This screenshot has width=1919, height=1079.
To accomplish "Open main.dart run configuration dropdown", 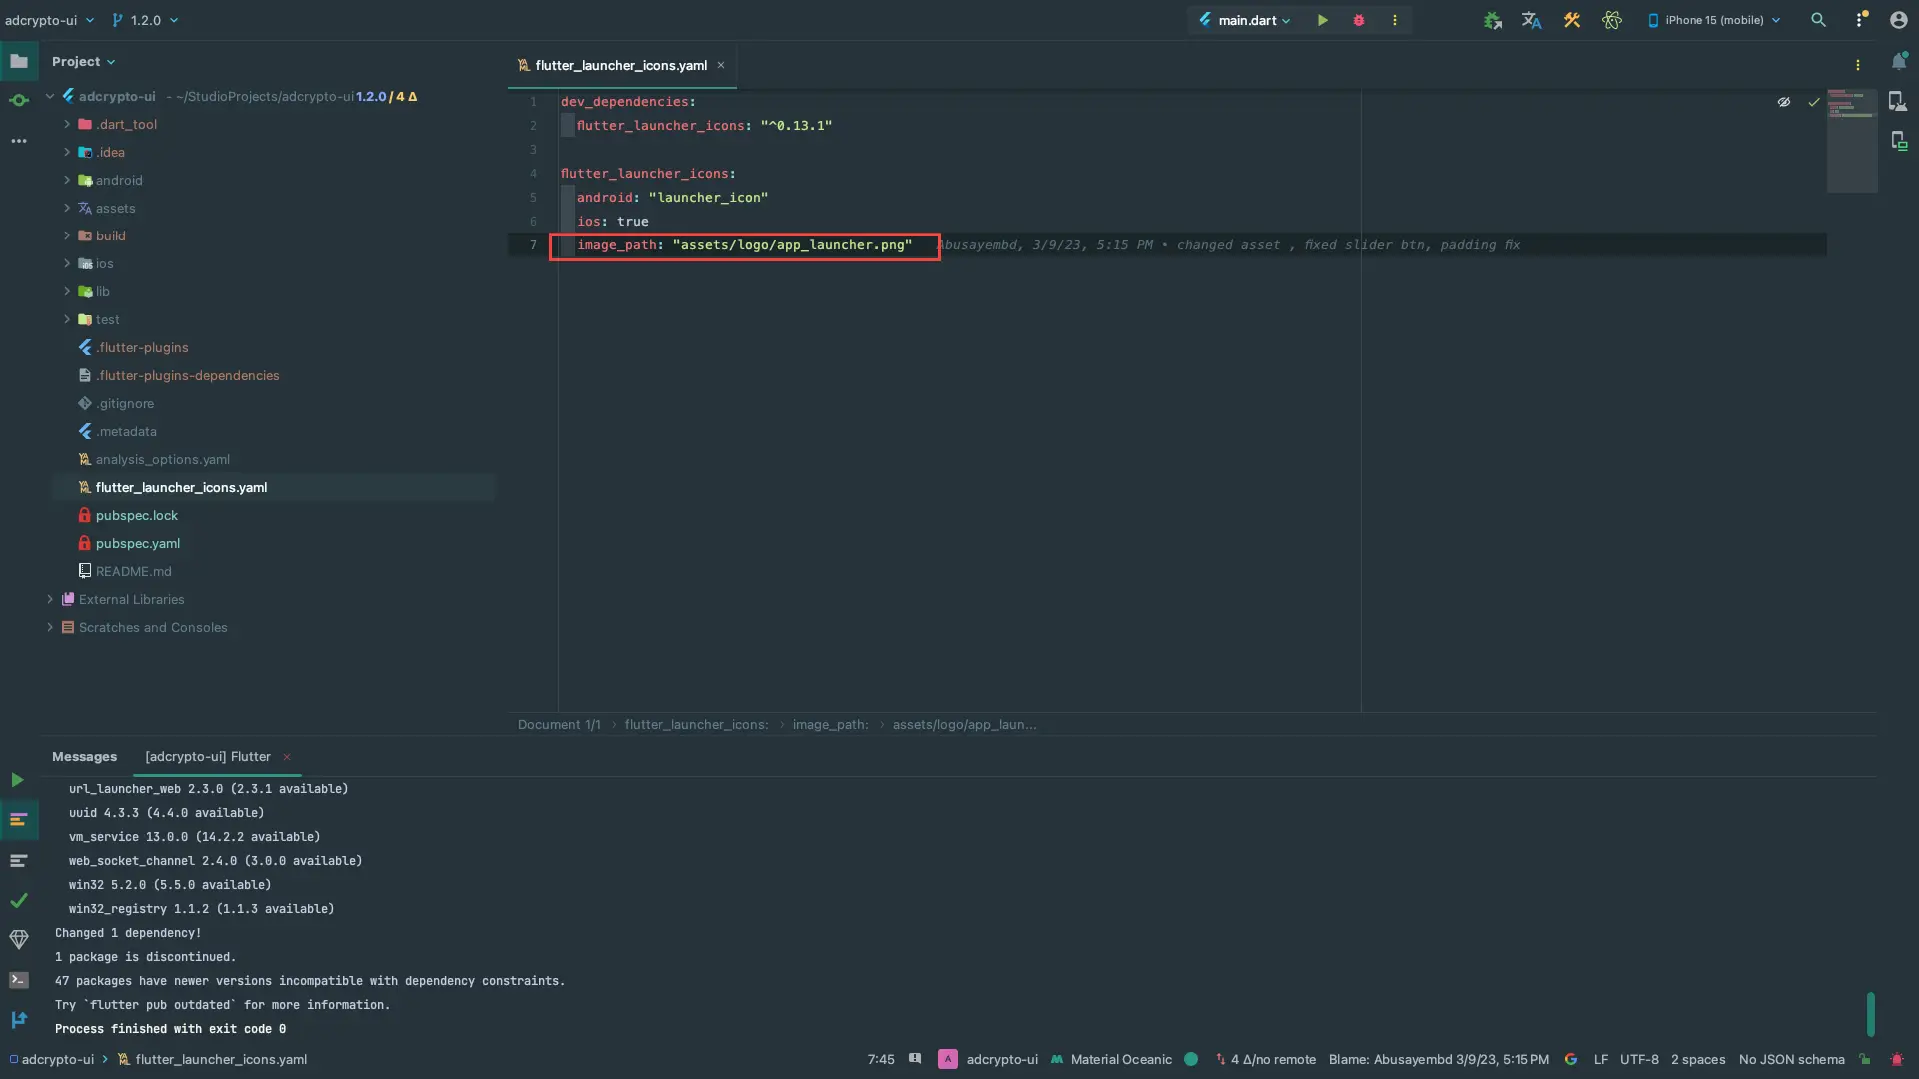I will [x=1245, y=20].
